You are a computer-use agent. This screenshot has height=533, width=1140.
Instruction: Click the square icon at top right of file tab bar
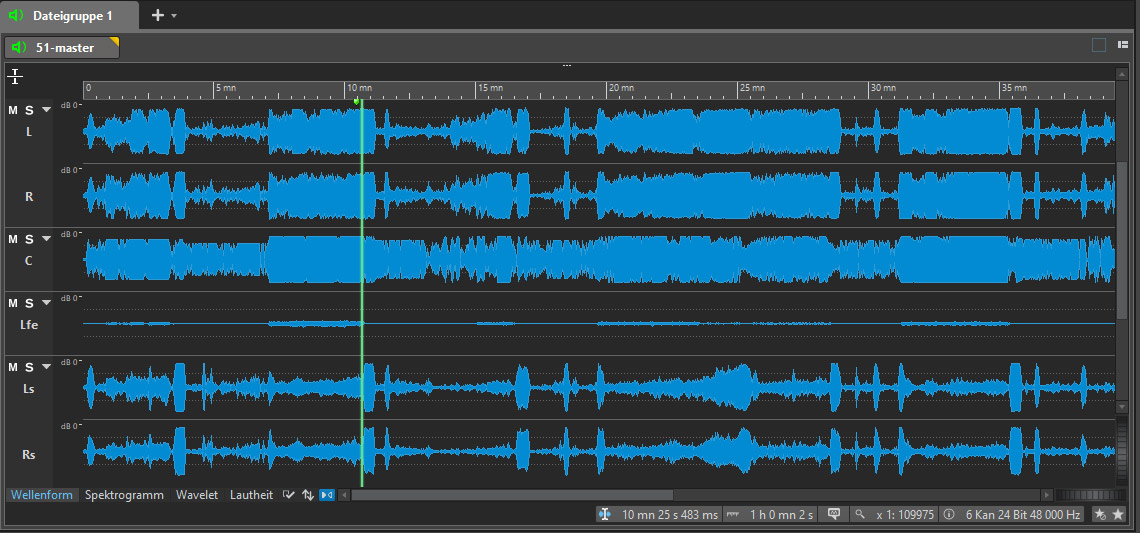pos(1099,45)
